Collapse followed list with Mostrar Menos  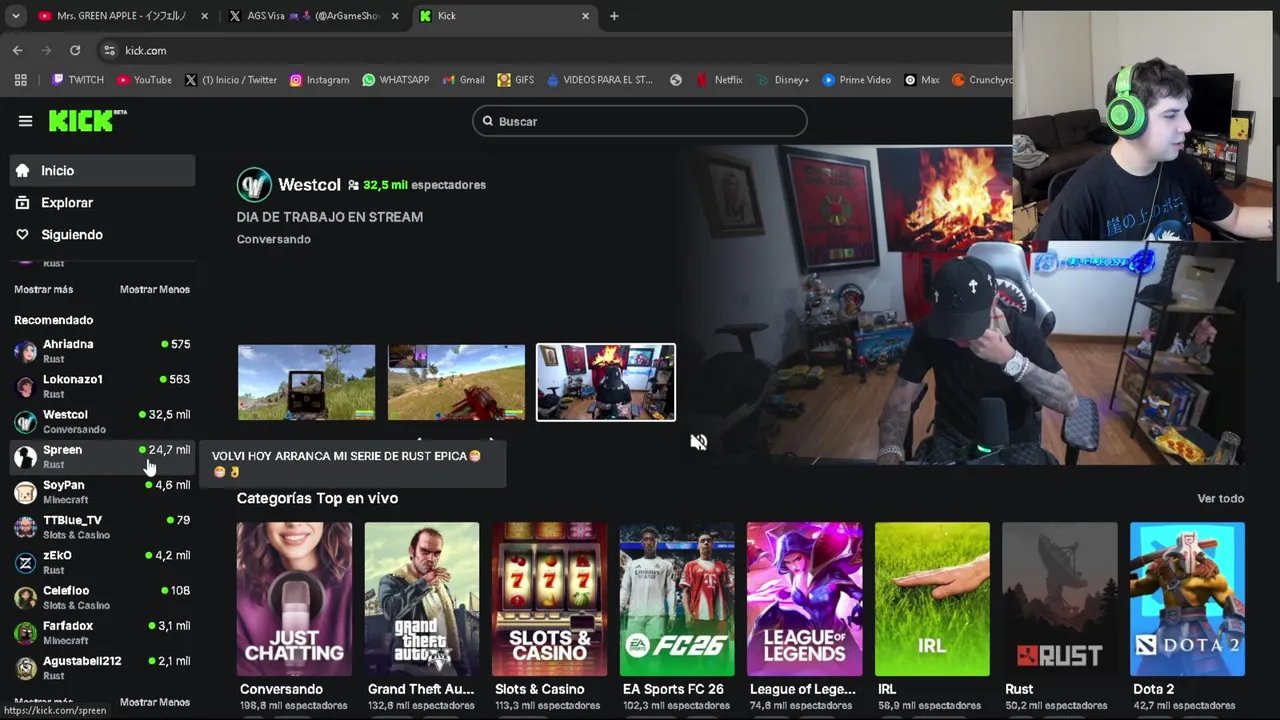click(x=154, y=289)
